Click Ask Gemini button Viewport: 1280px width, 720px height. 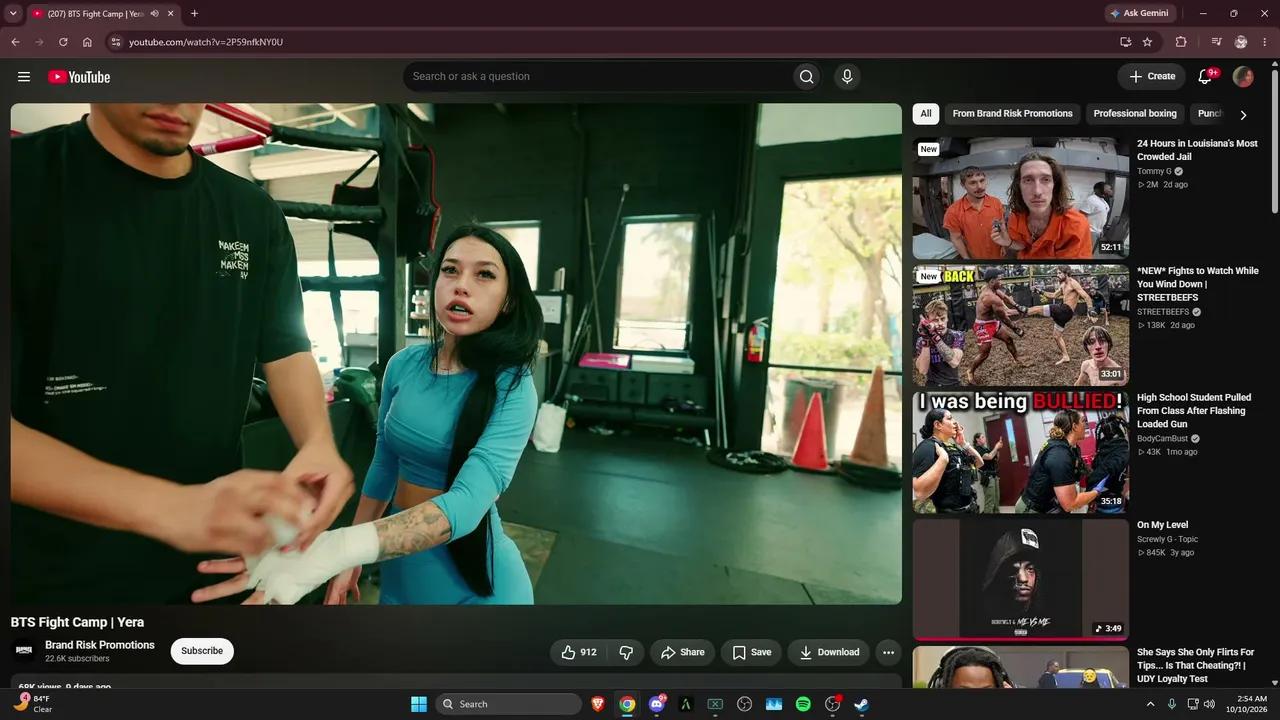click(1138, 13)
